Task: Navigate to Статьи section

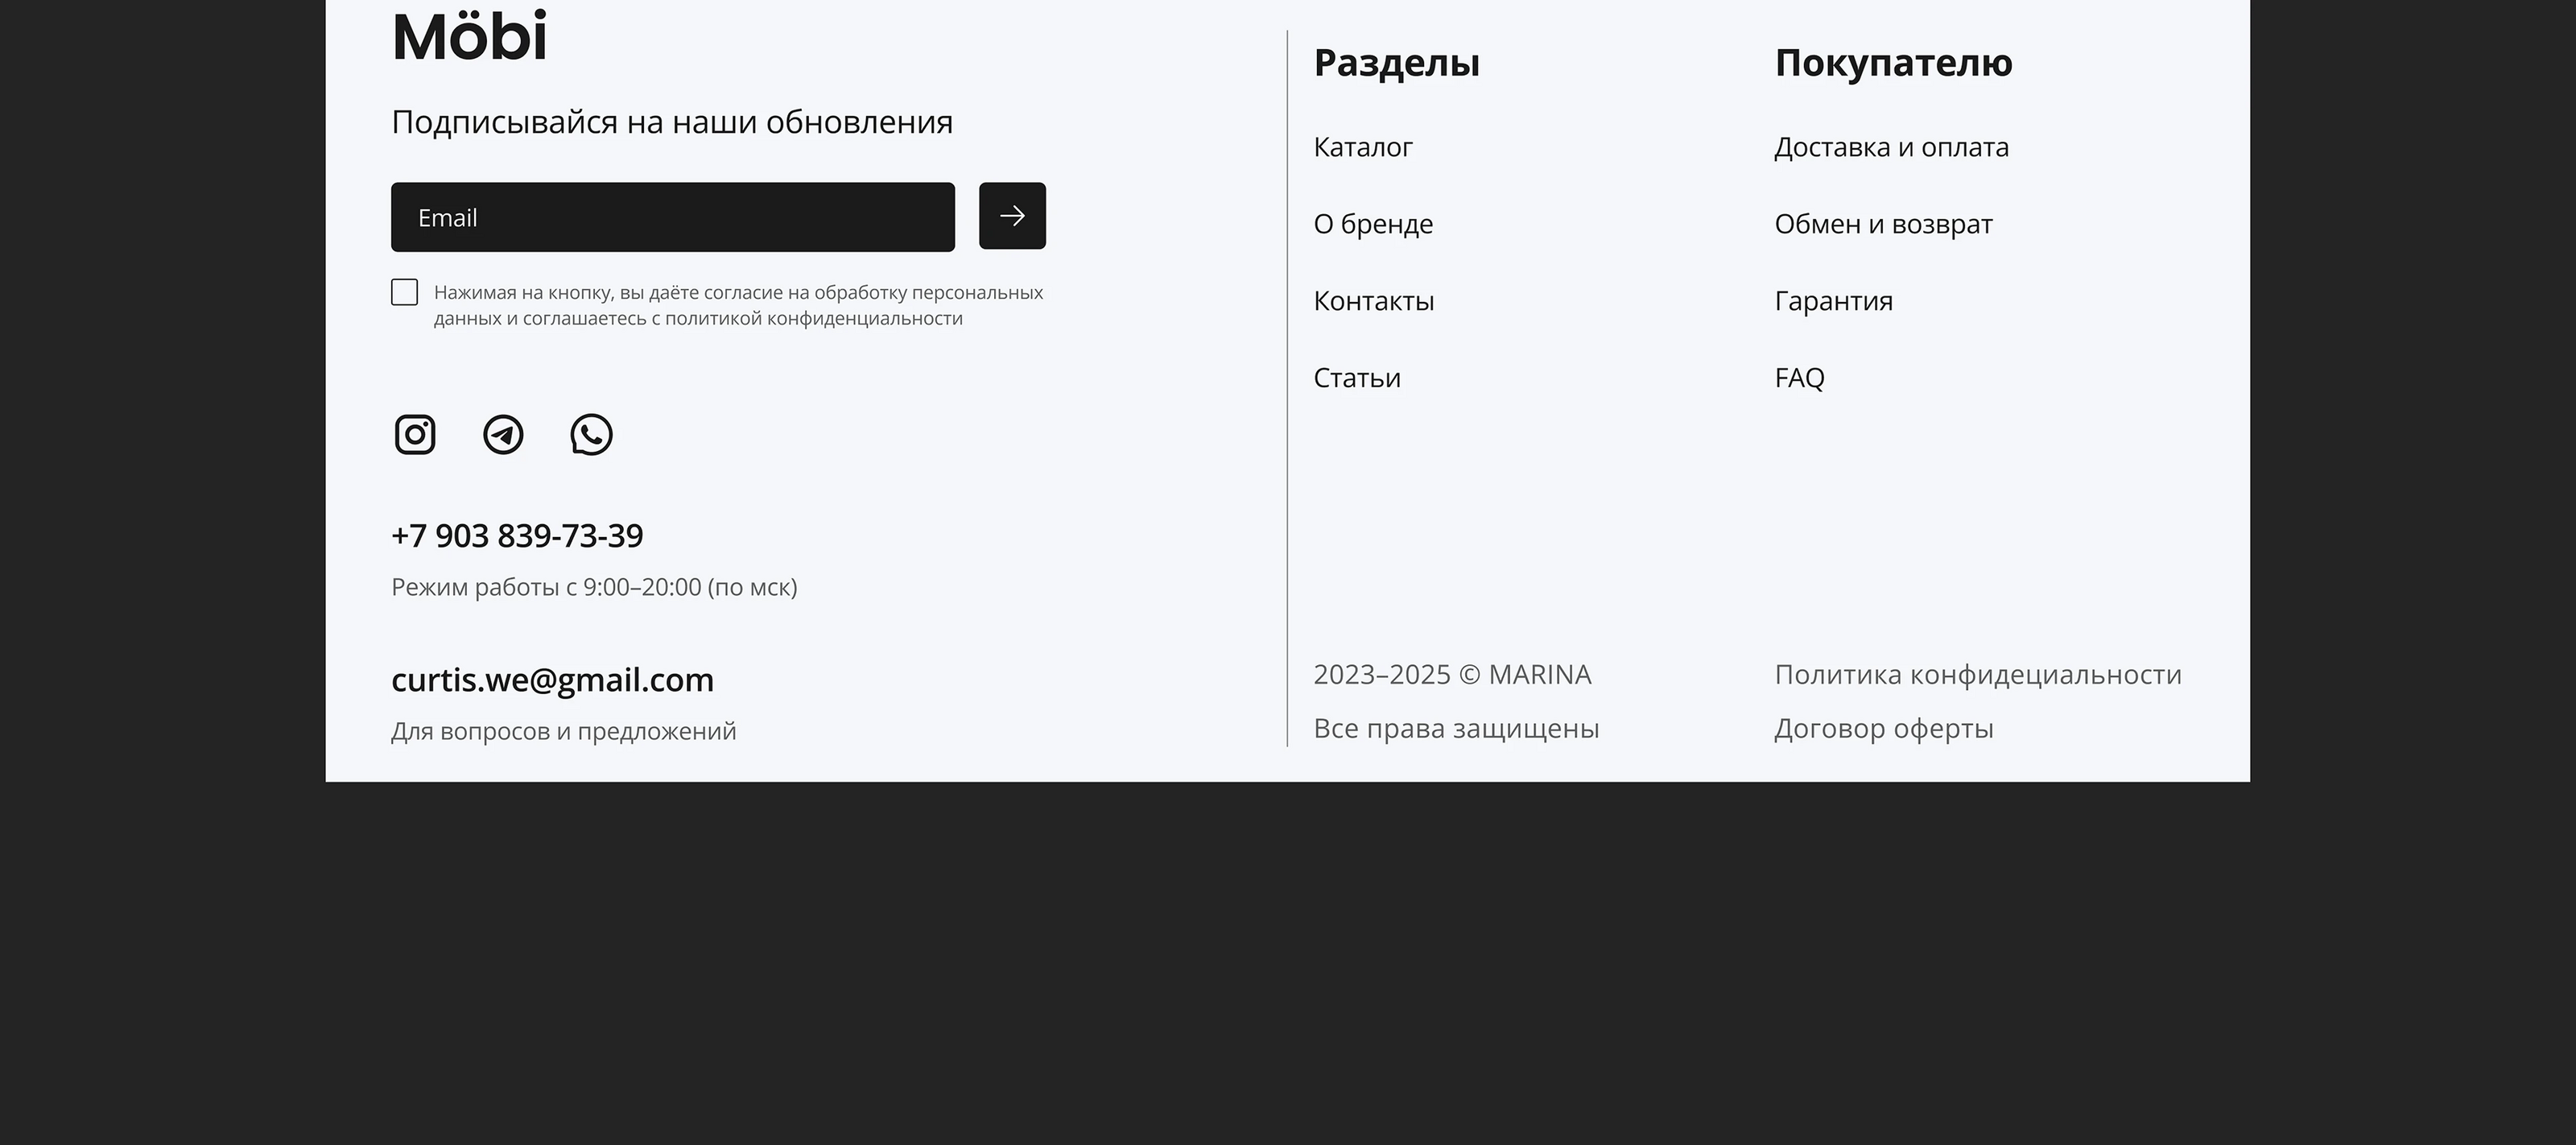Action: pyautogui.click(x=1356, y=378)
